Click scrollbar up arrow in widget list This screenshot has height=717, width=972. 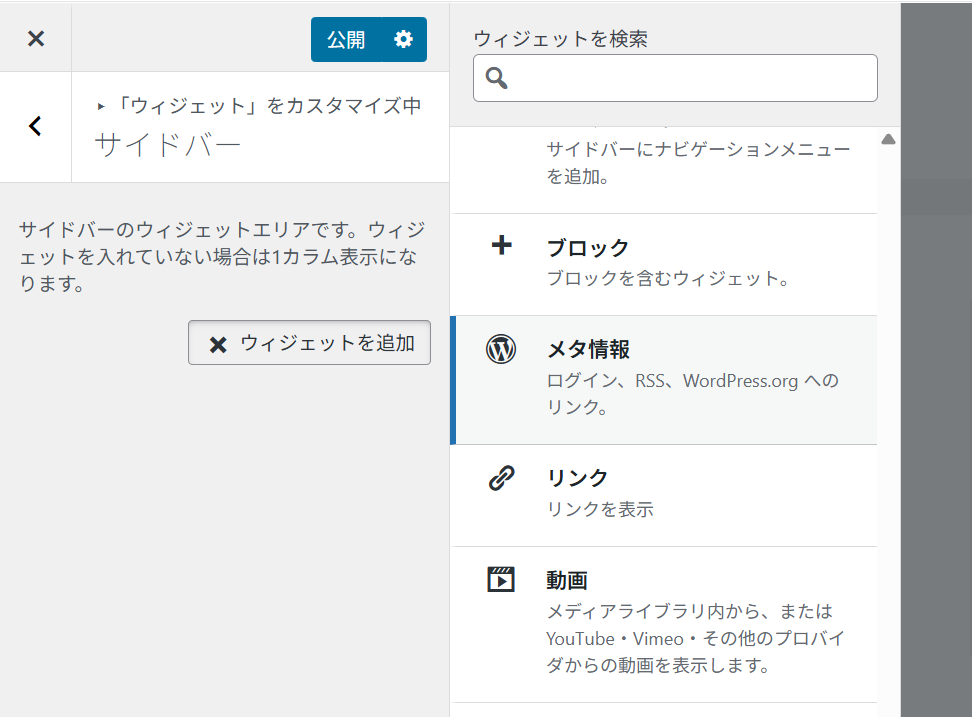(888, 139)
